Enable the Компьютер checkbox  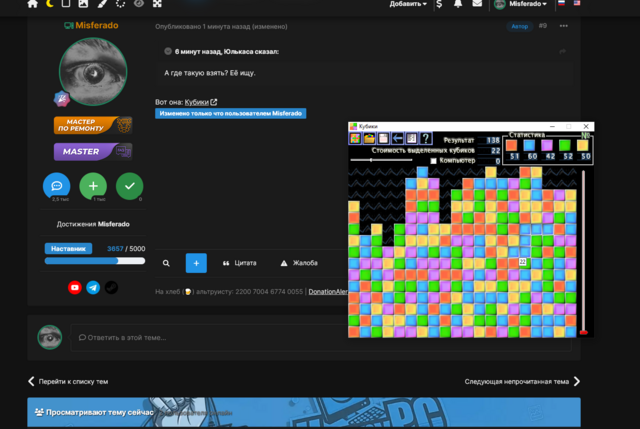433,161
